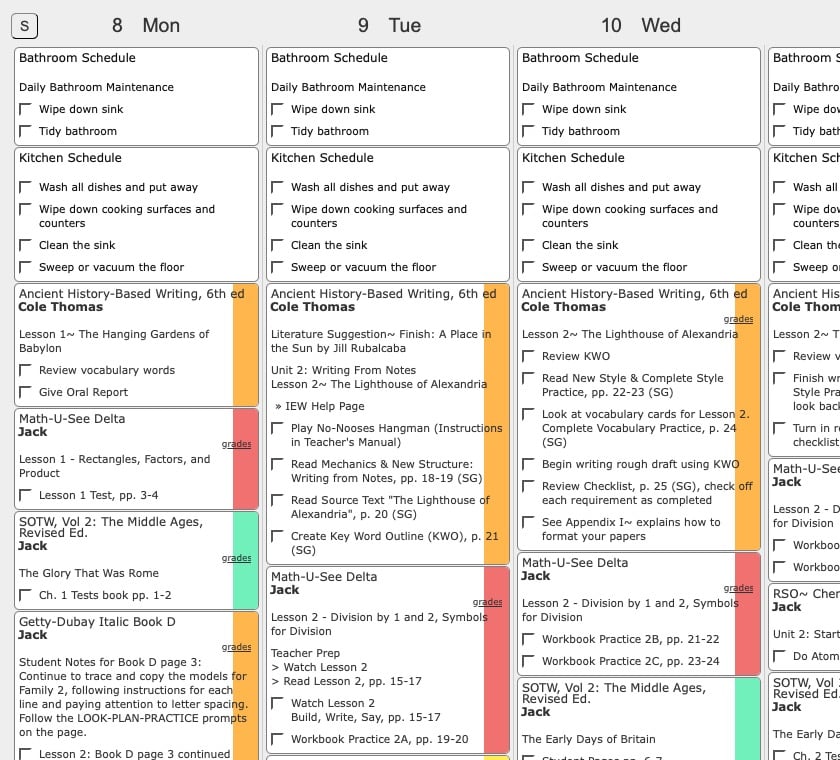Check Review Checklist, p. 25 (SG) box
840x760 pixels.
tap(528, 486)
